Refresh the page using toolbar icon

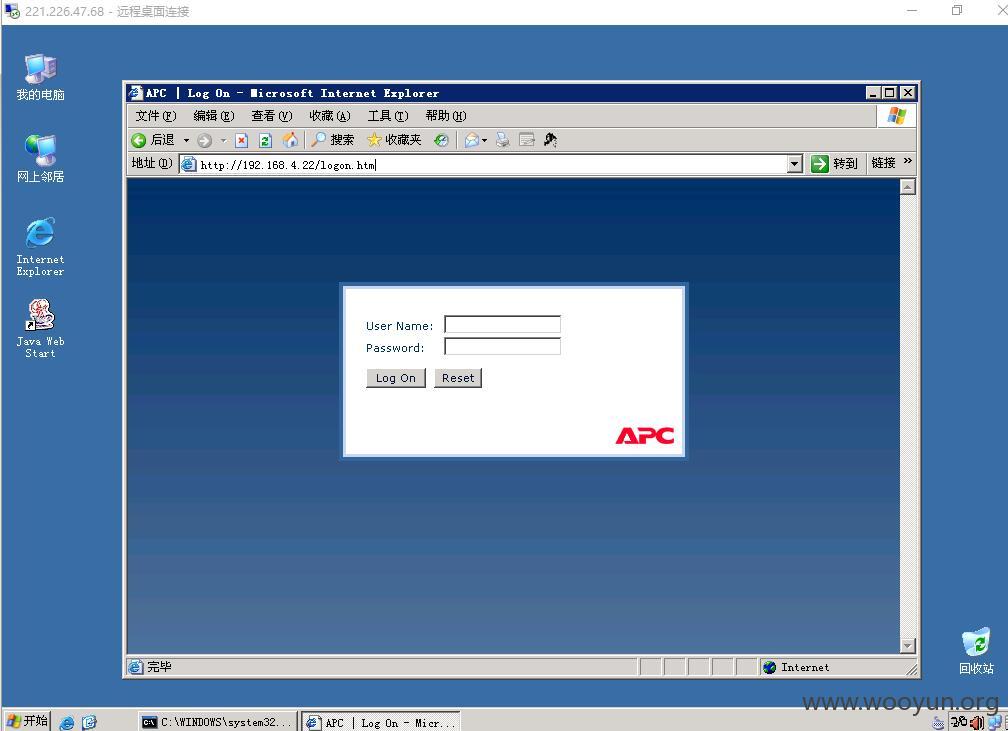pos(266,140)
